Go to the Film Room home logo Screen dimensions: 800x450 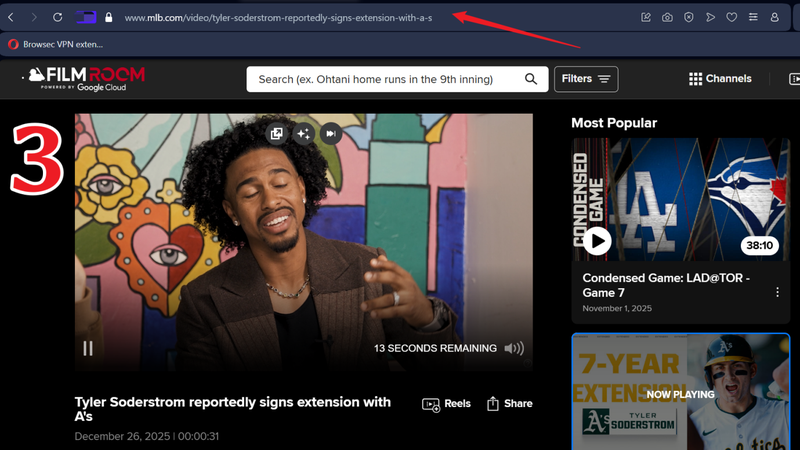(87, 78)
